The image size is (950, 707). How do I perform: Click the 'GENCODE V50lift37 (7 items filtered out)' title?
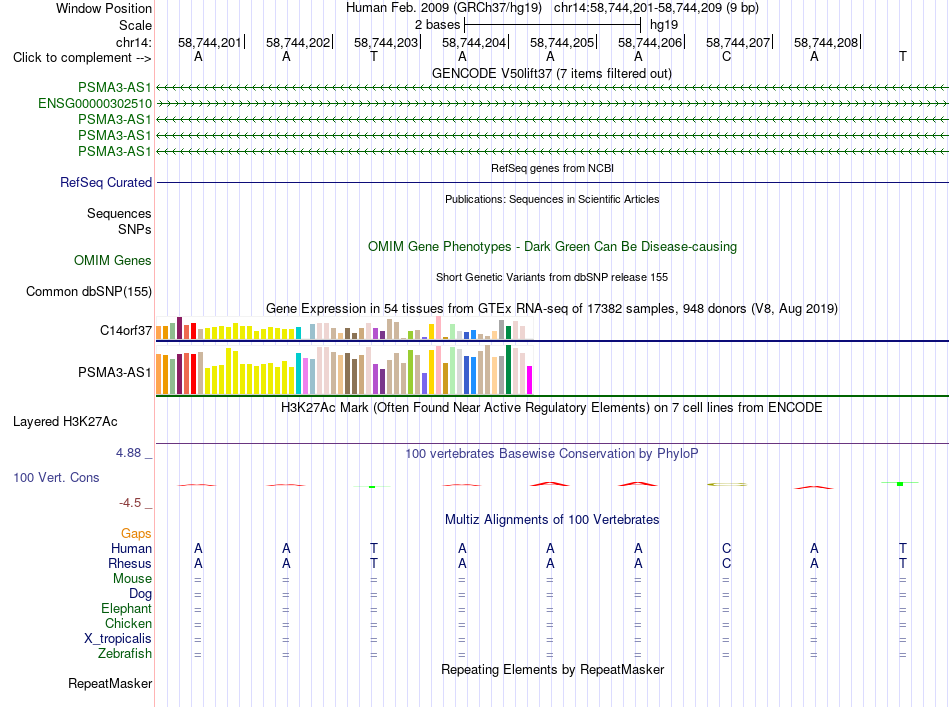coord(552,74)
